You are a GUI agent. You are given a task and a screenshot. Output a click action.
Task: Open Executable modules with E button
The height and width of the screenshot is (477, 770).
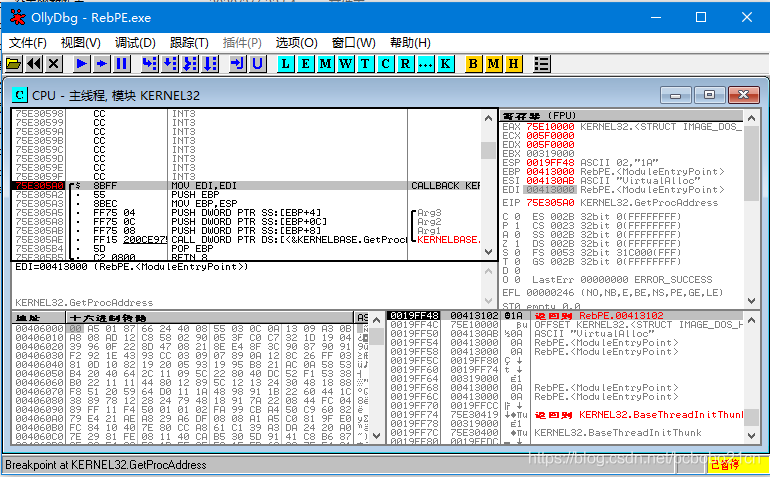[x=305, y=63]
